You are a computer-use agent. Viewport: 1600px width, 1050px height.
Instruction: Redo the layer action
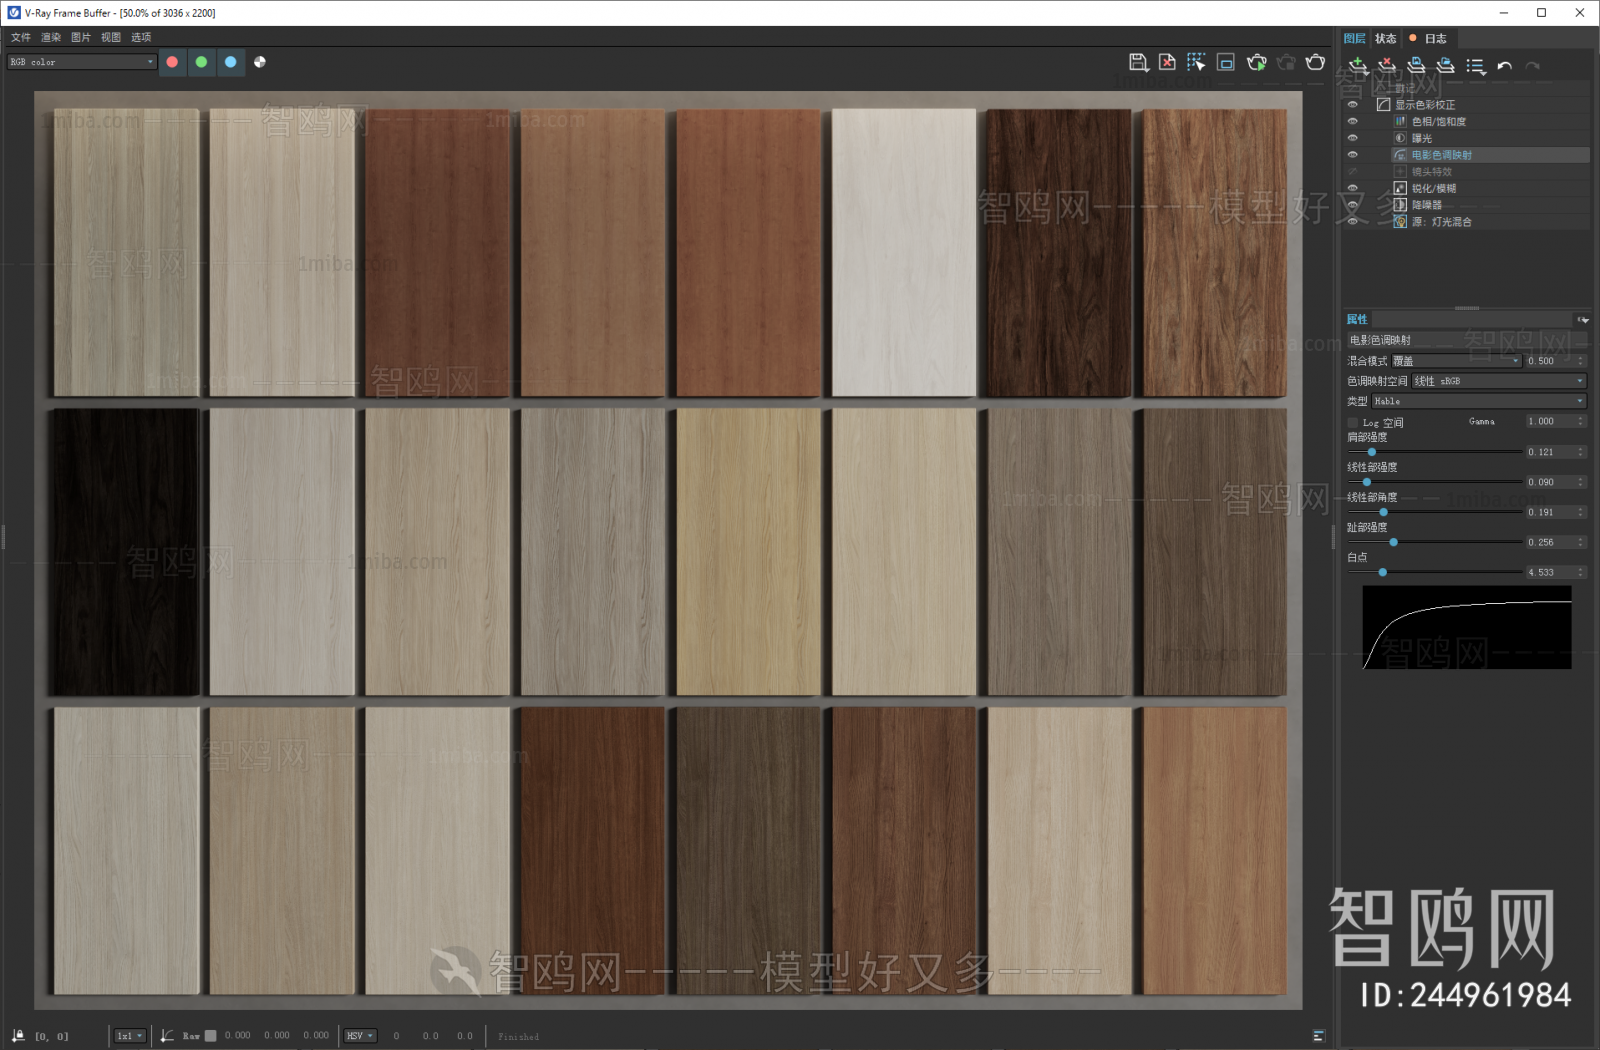(x=1533, y=66)
